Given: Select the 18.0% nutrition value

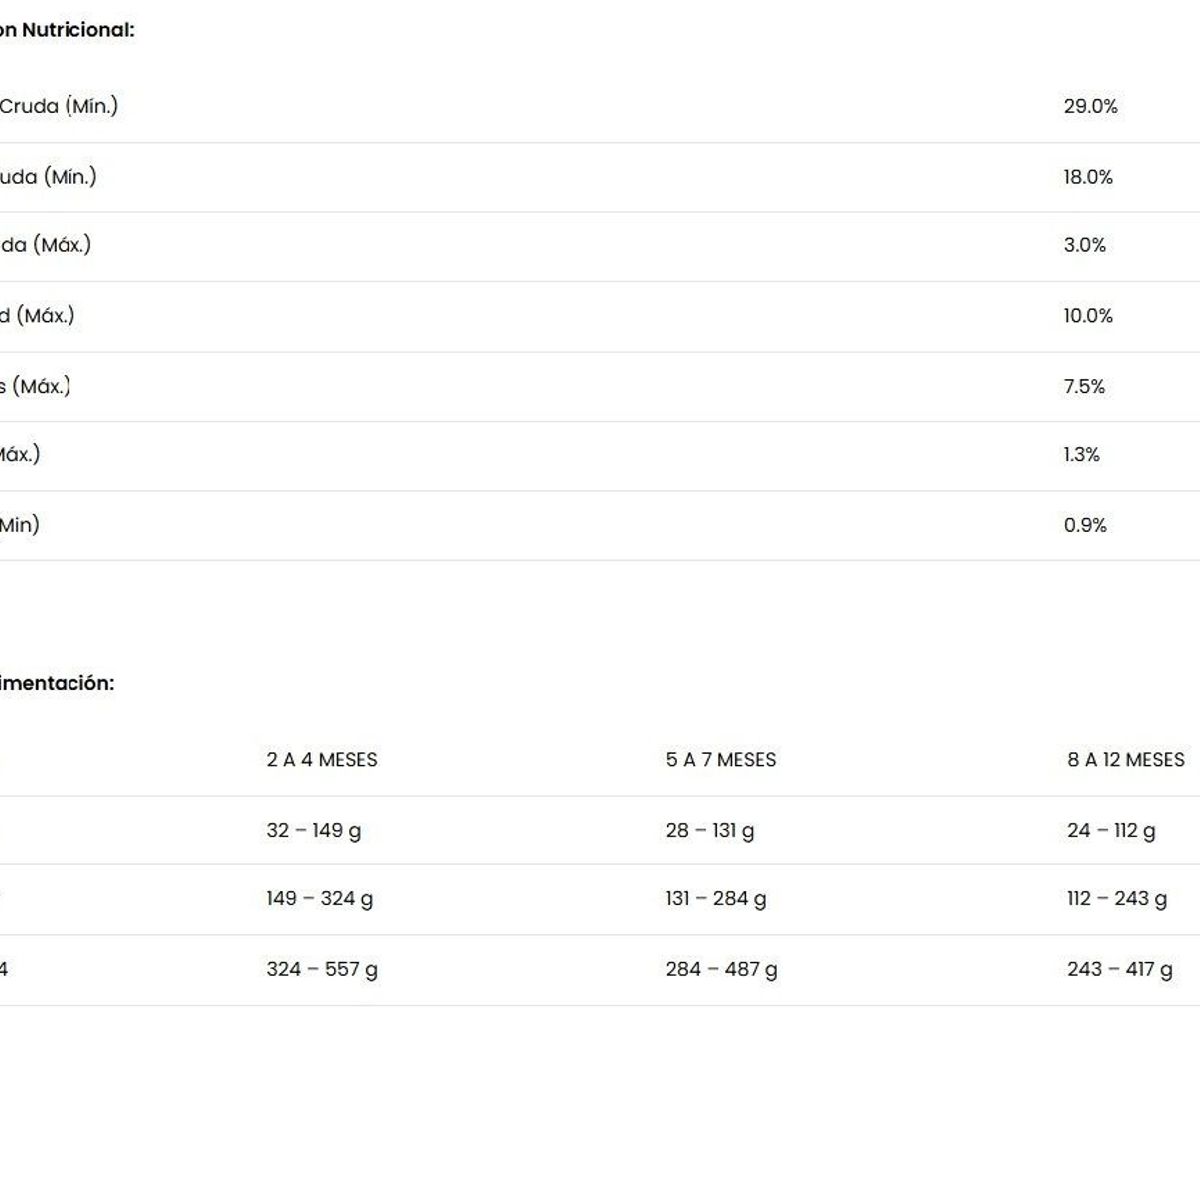Looking at the screenshot, I should pyautogui.click(x=1088, y=177).
